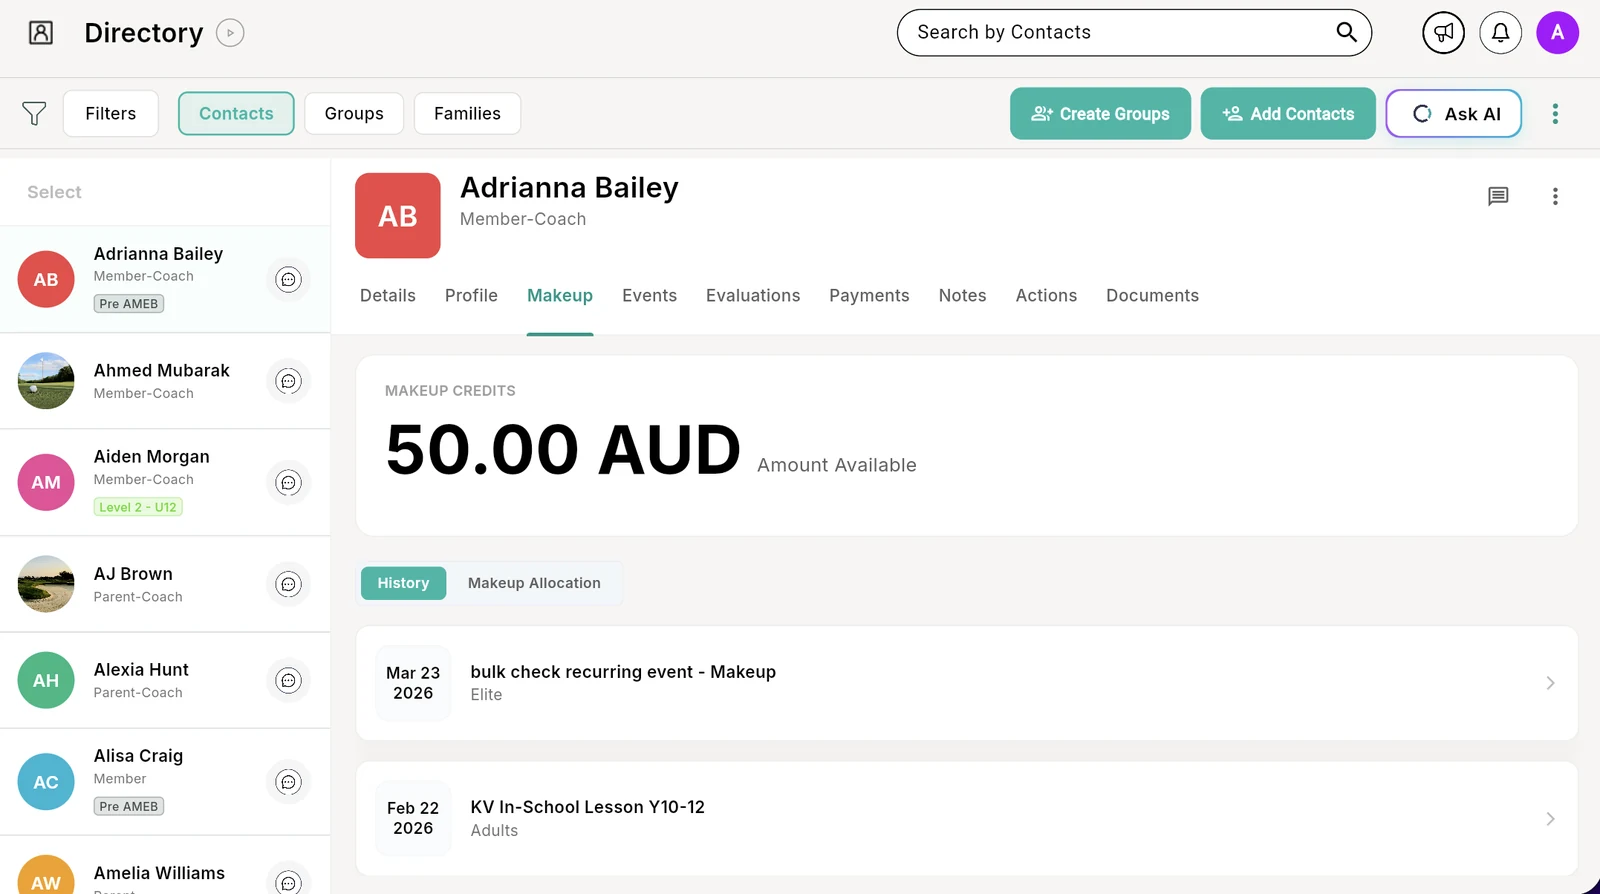Viewport: 1600px width, 894px height.
Task: Switch to Makeup Allocation view
Action: click(x=534, y=583)
